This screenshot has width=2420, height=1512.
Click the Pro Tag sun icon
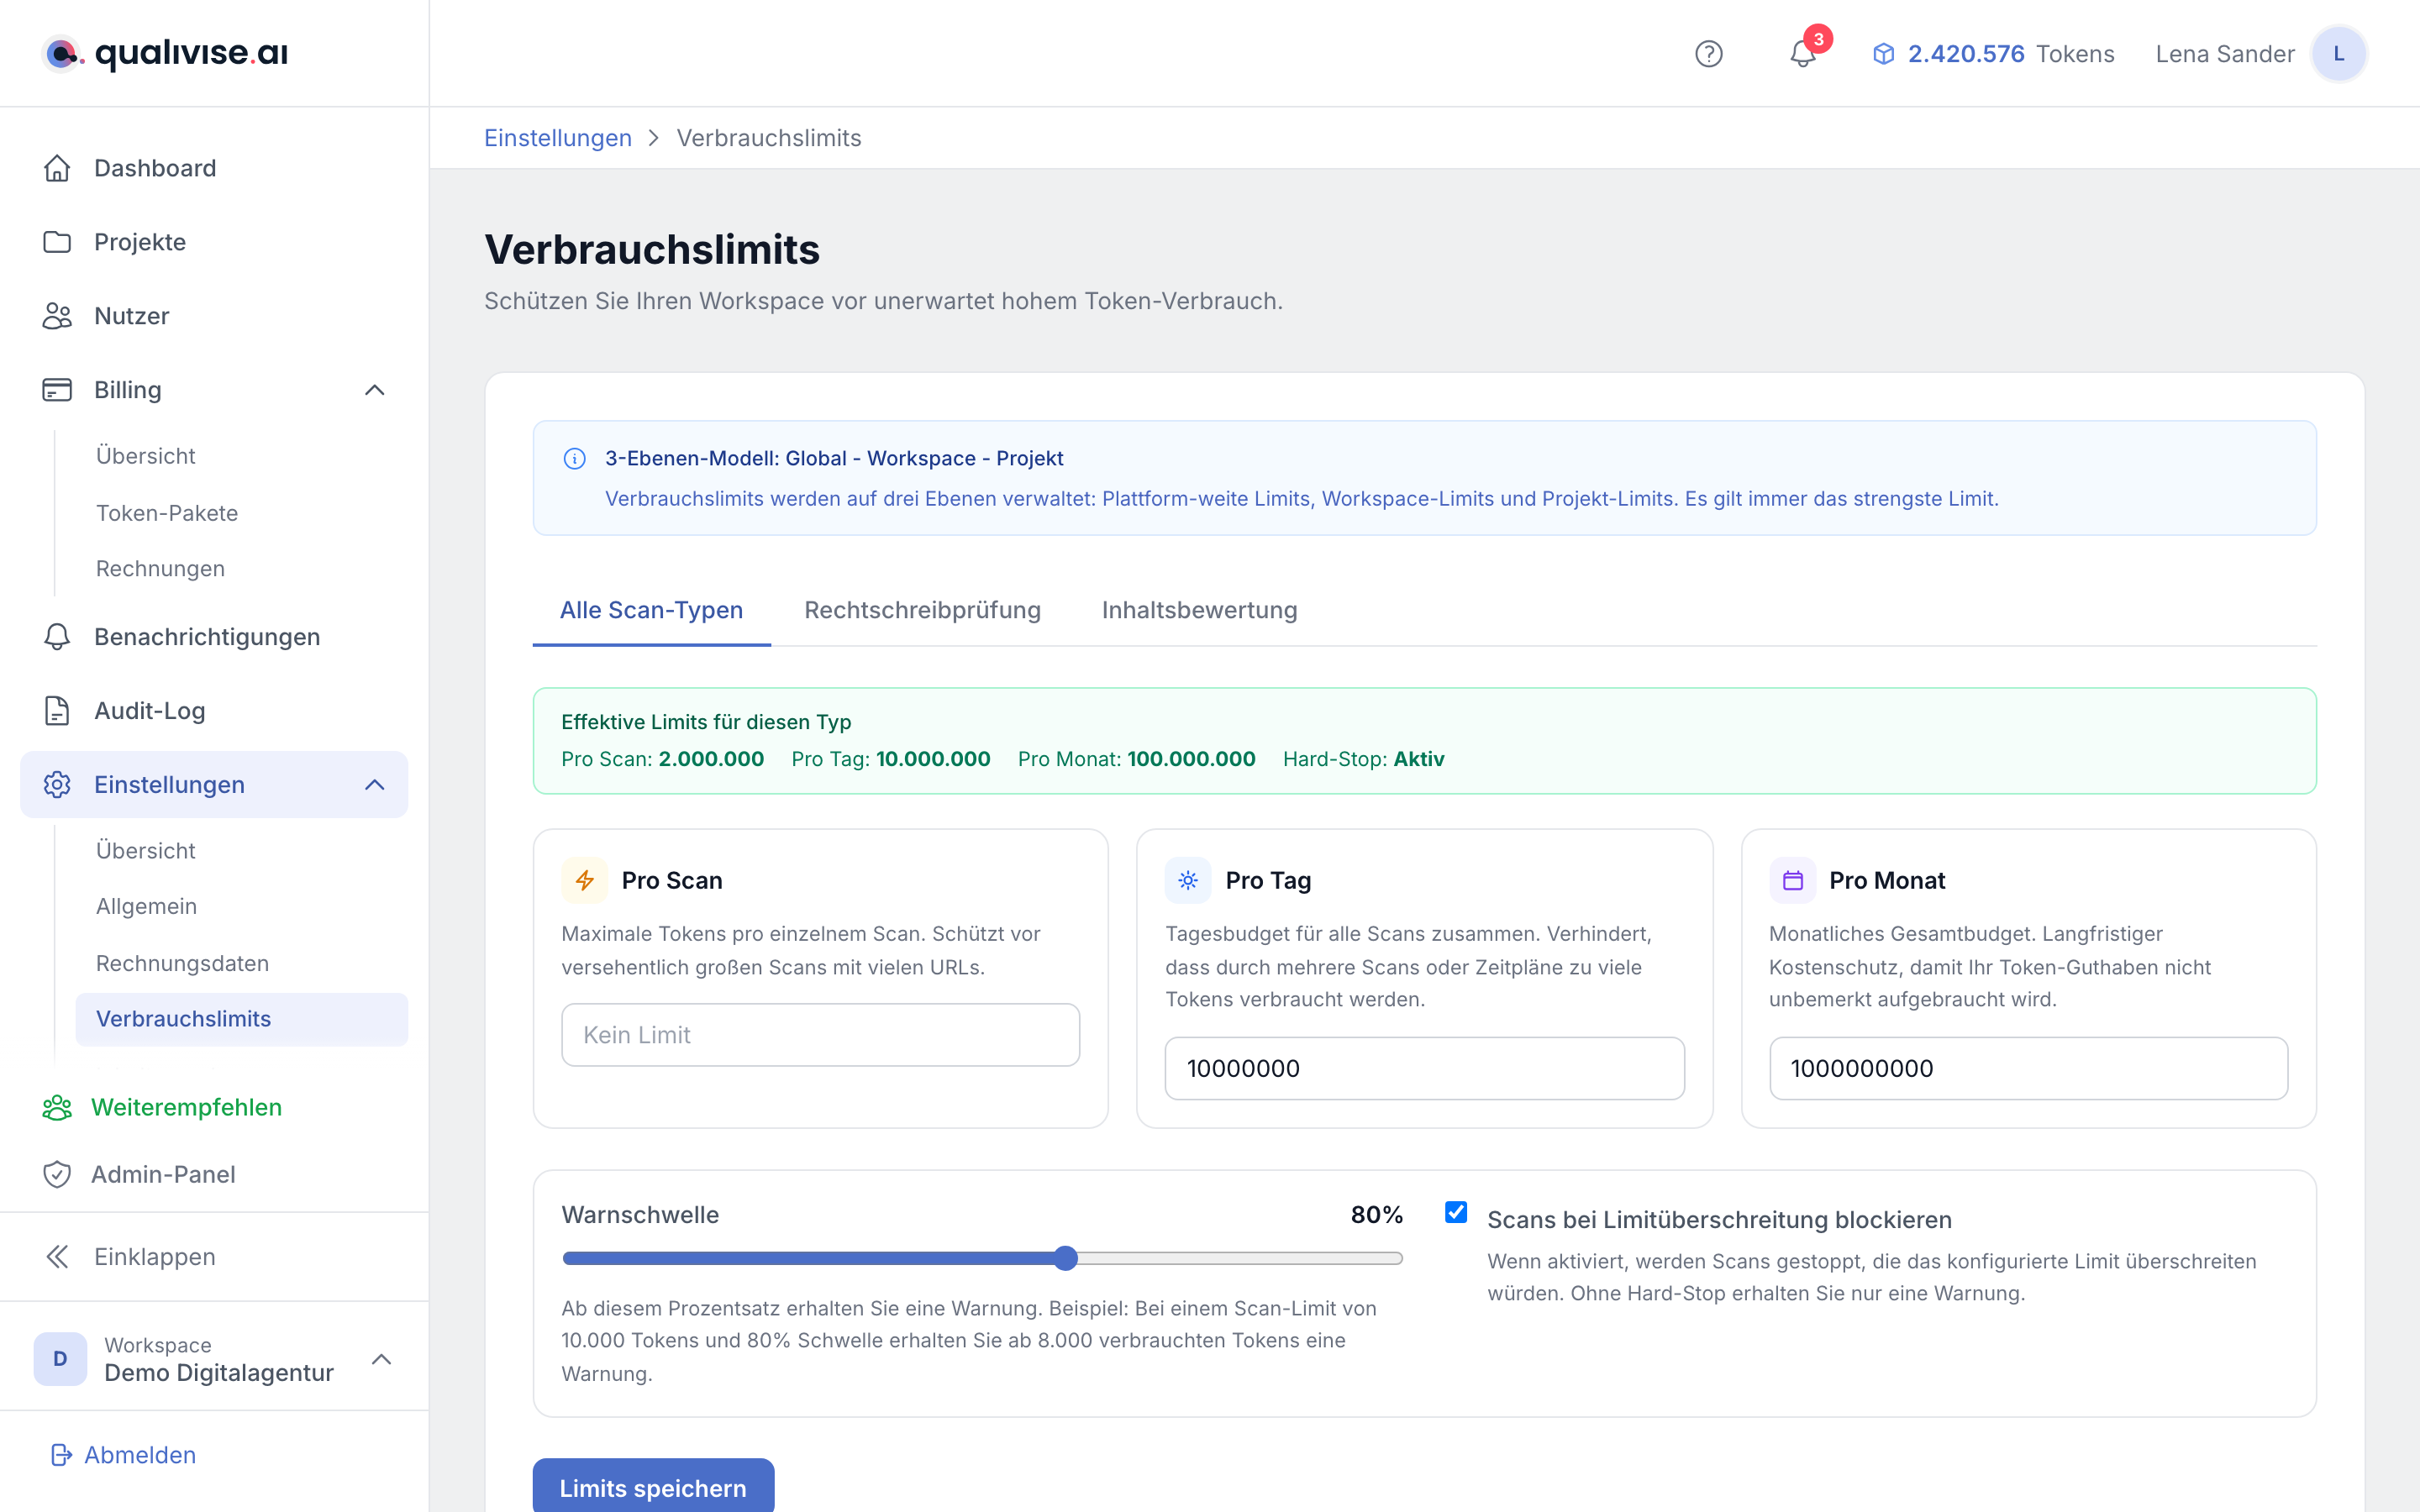[x=1188, y=880]
